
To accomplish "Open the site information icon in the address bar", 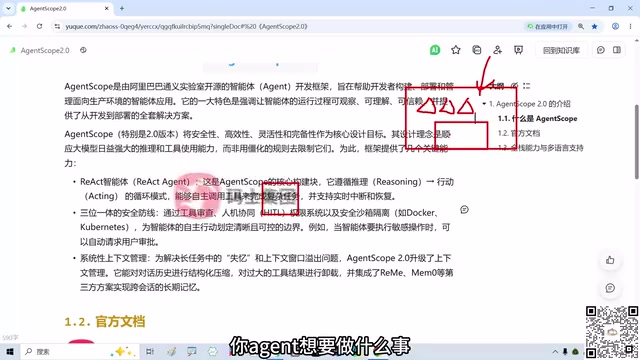I will point(57,26).
